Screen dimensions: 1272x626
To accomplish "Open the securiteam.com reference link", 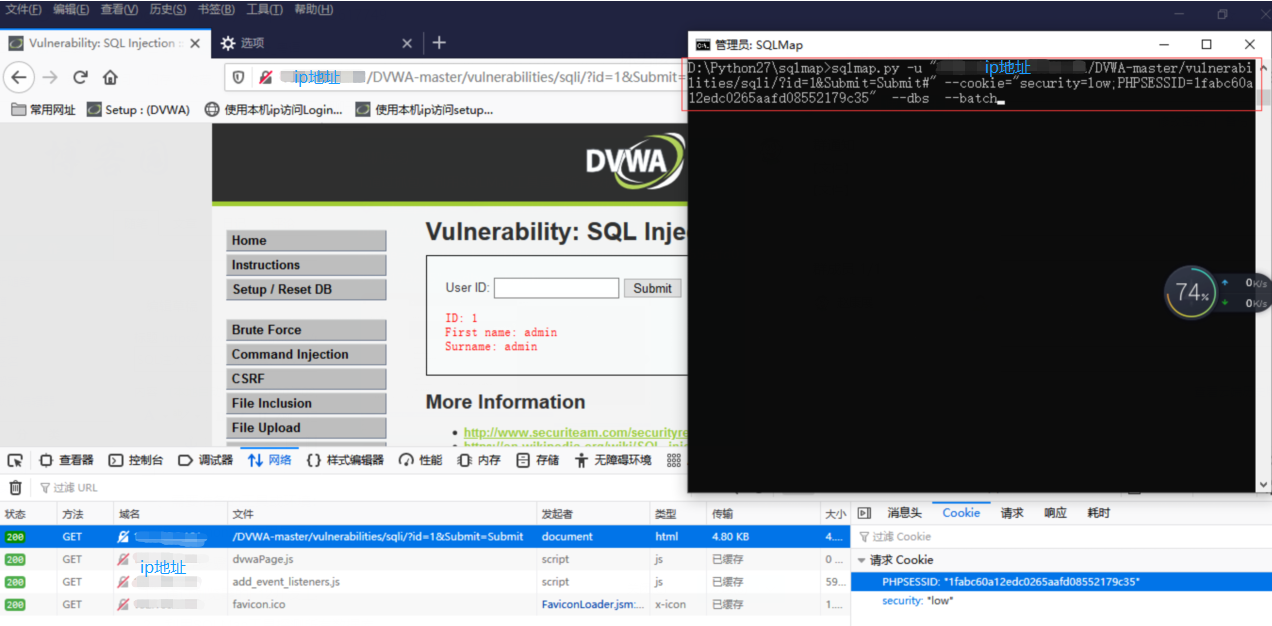I will 575,433.
